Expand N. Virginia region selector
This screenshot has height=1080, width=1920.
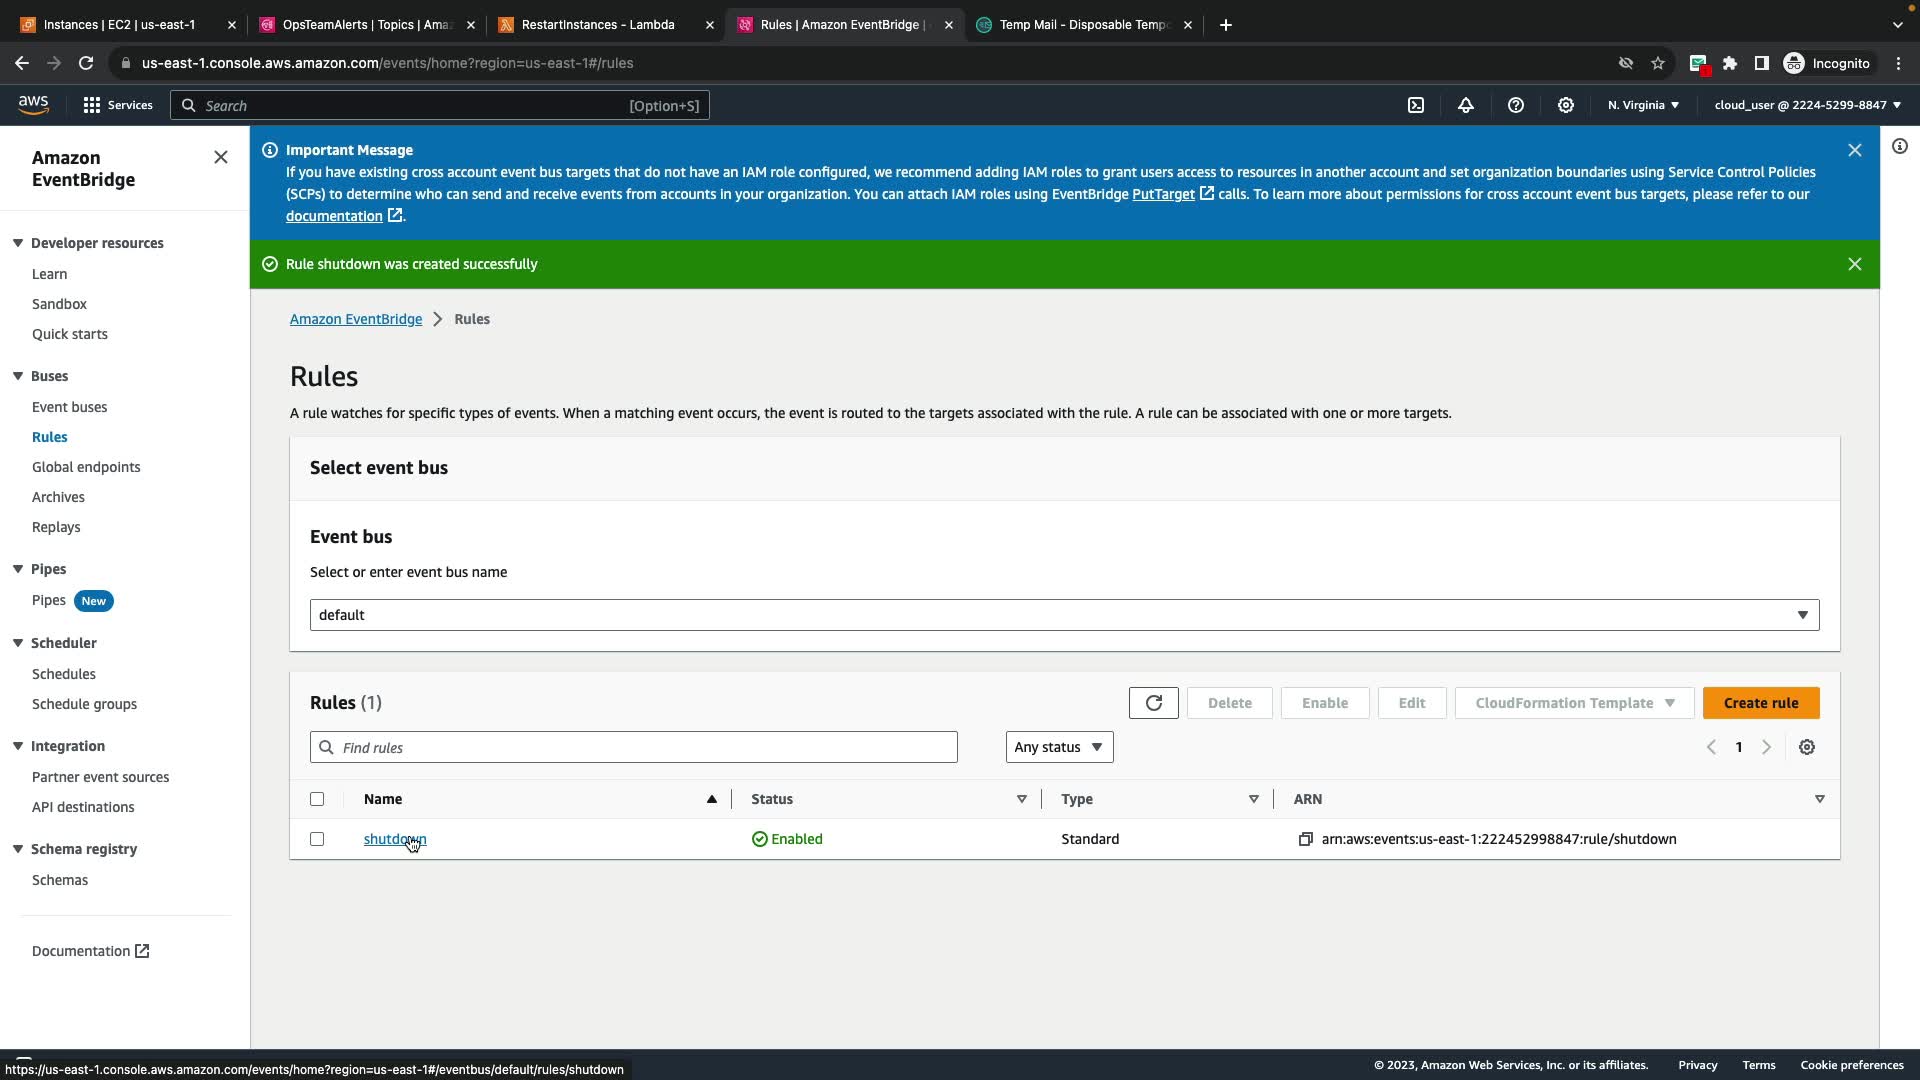tap(1643, 105)
